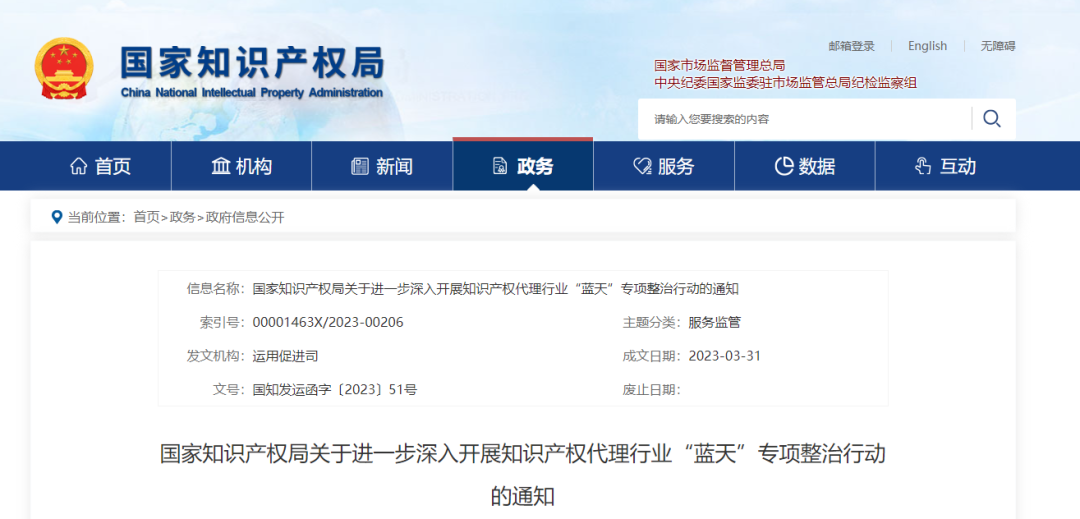The image size is (1080, 519).
Task: Click the 首页 breadcrumb link
Action: [x=146, y=218]
